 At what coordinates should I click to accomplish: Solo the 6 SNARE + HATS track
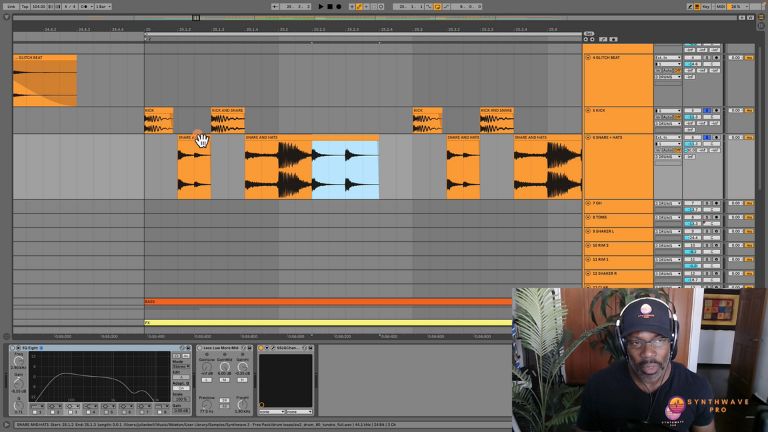click(x=707, y=138)
